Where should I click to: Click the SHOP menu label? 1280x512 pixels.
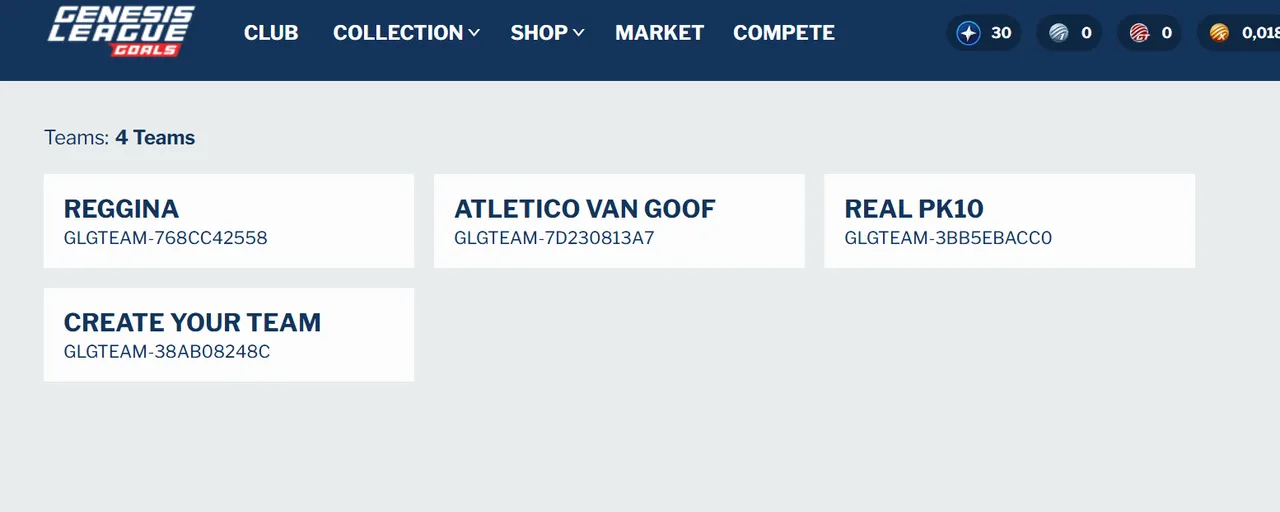click(539, 33)
